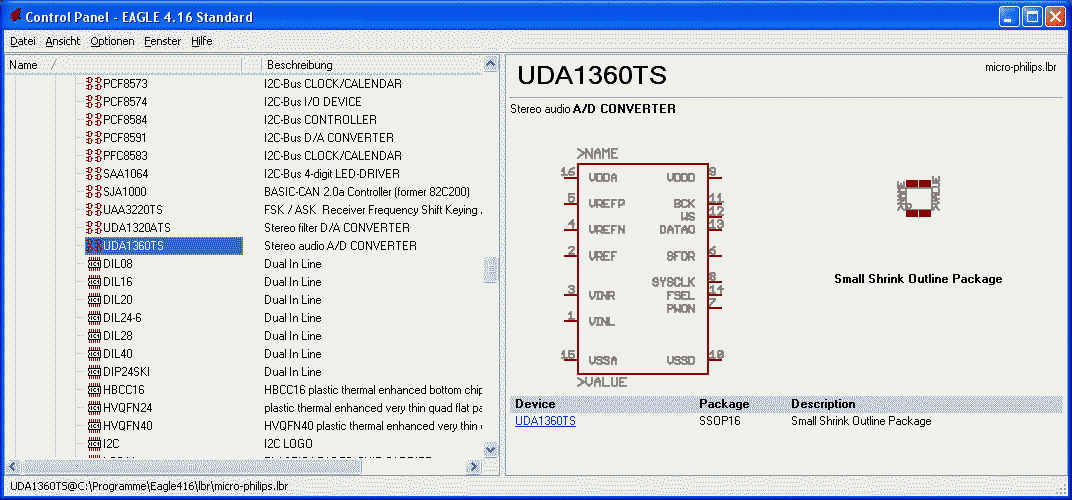Click the SSOP16 package footprint thumbnail
This screenshot has width=1072, height=500.
pos(919,198)
